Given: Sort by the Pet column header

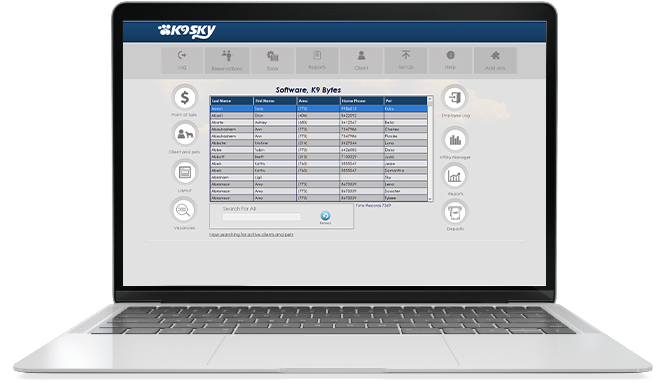Looking at the screenshot, I should pyautogui.click(x=406, y=101).
